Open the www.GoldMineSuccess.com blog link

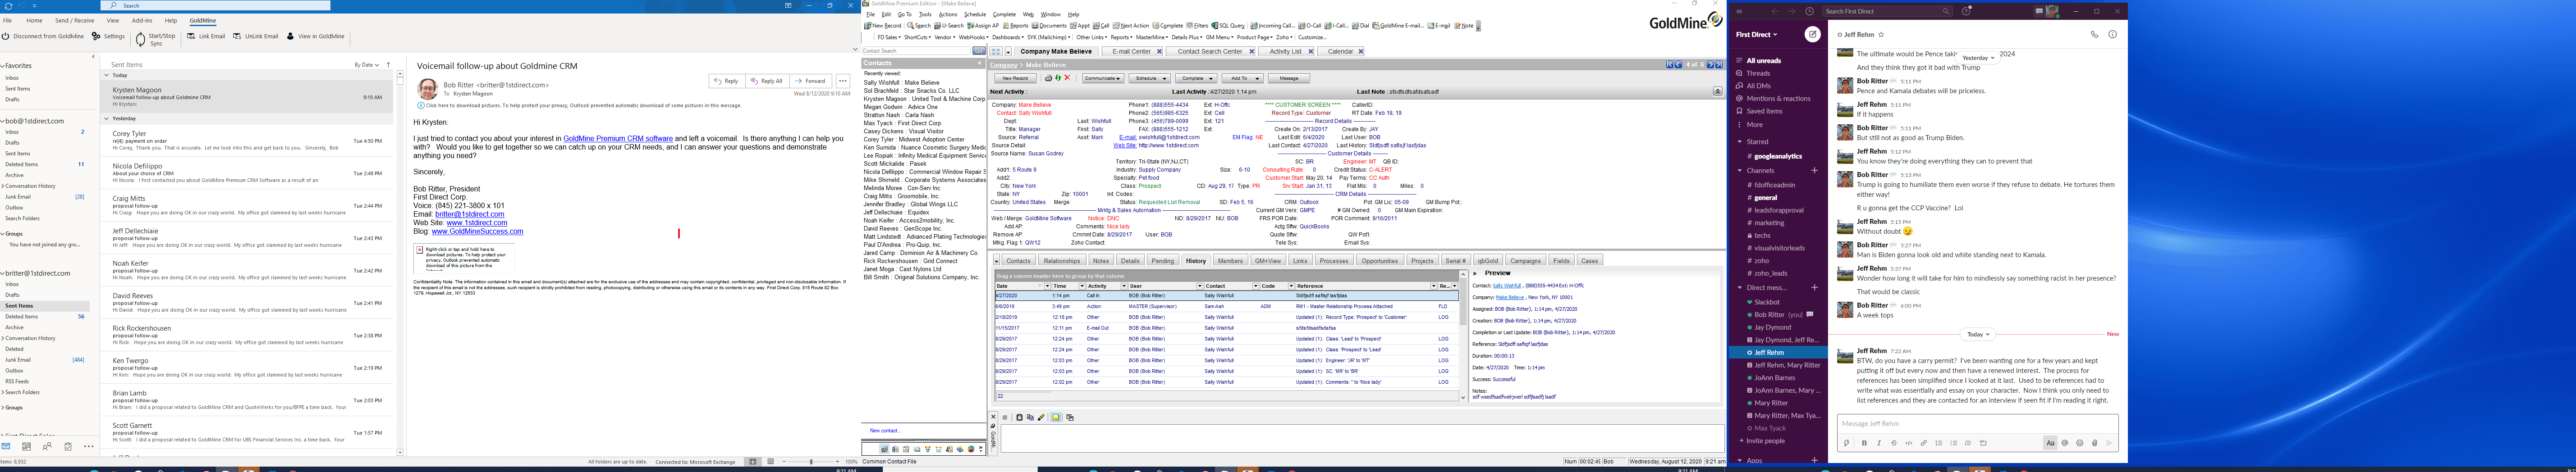tap(477, 232)
